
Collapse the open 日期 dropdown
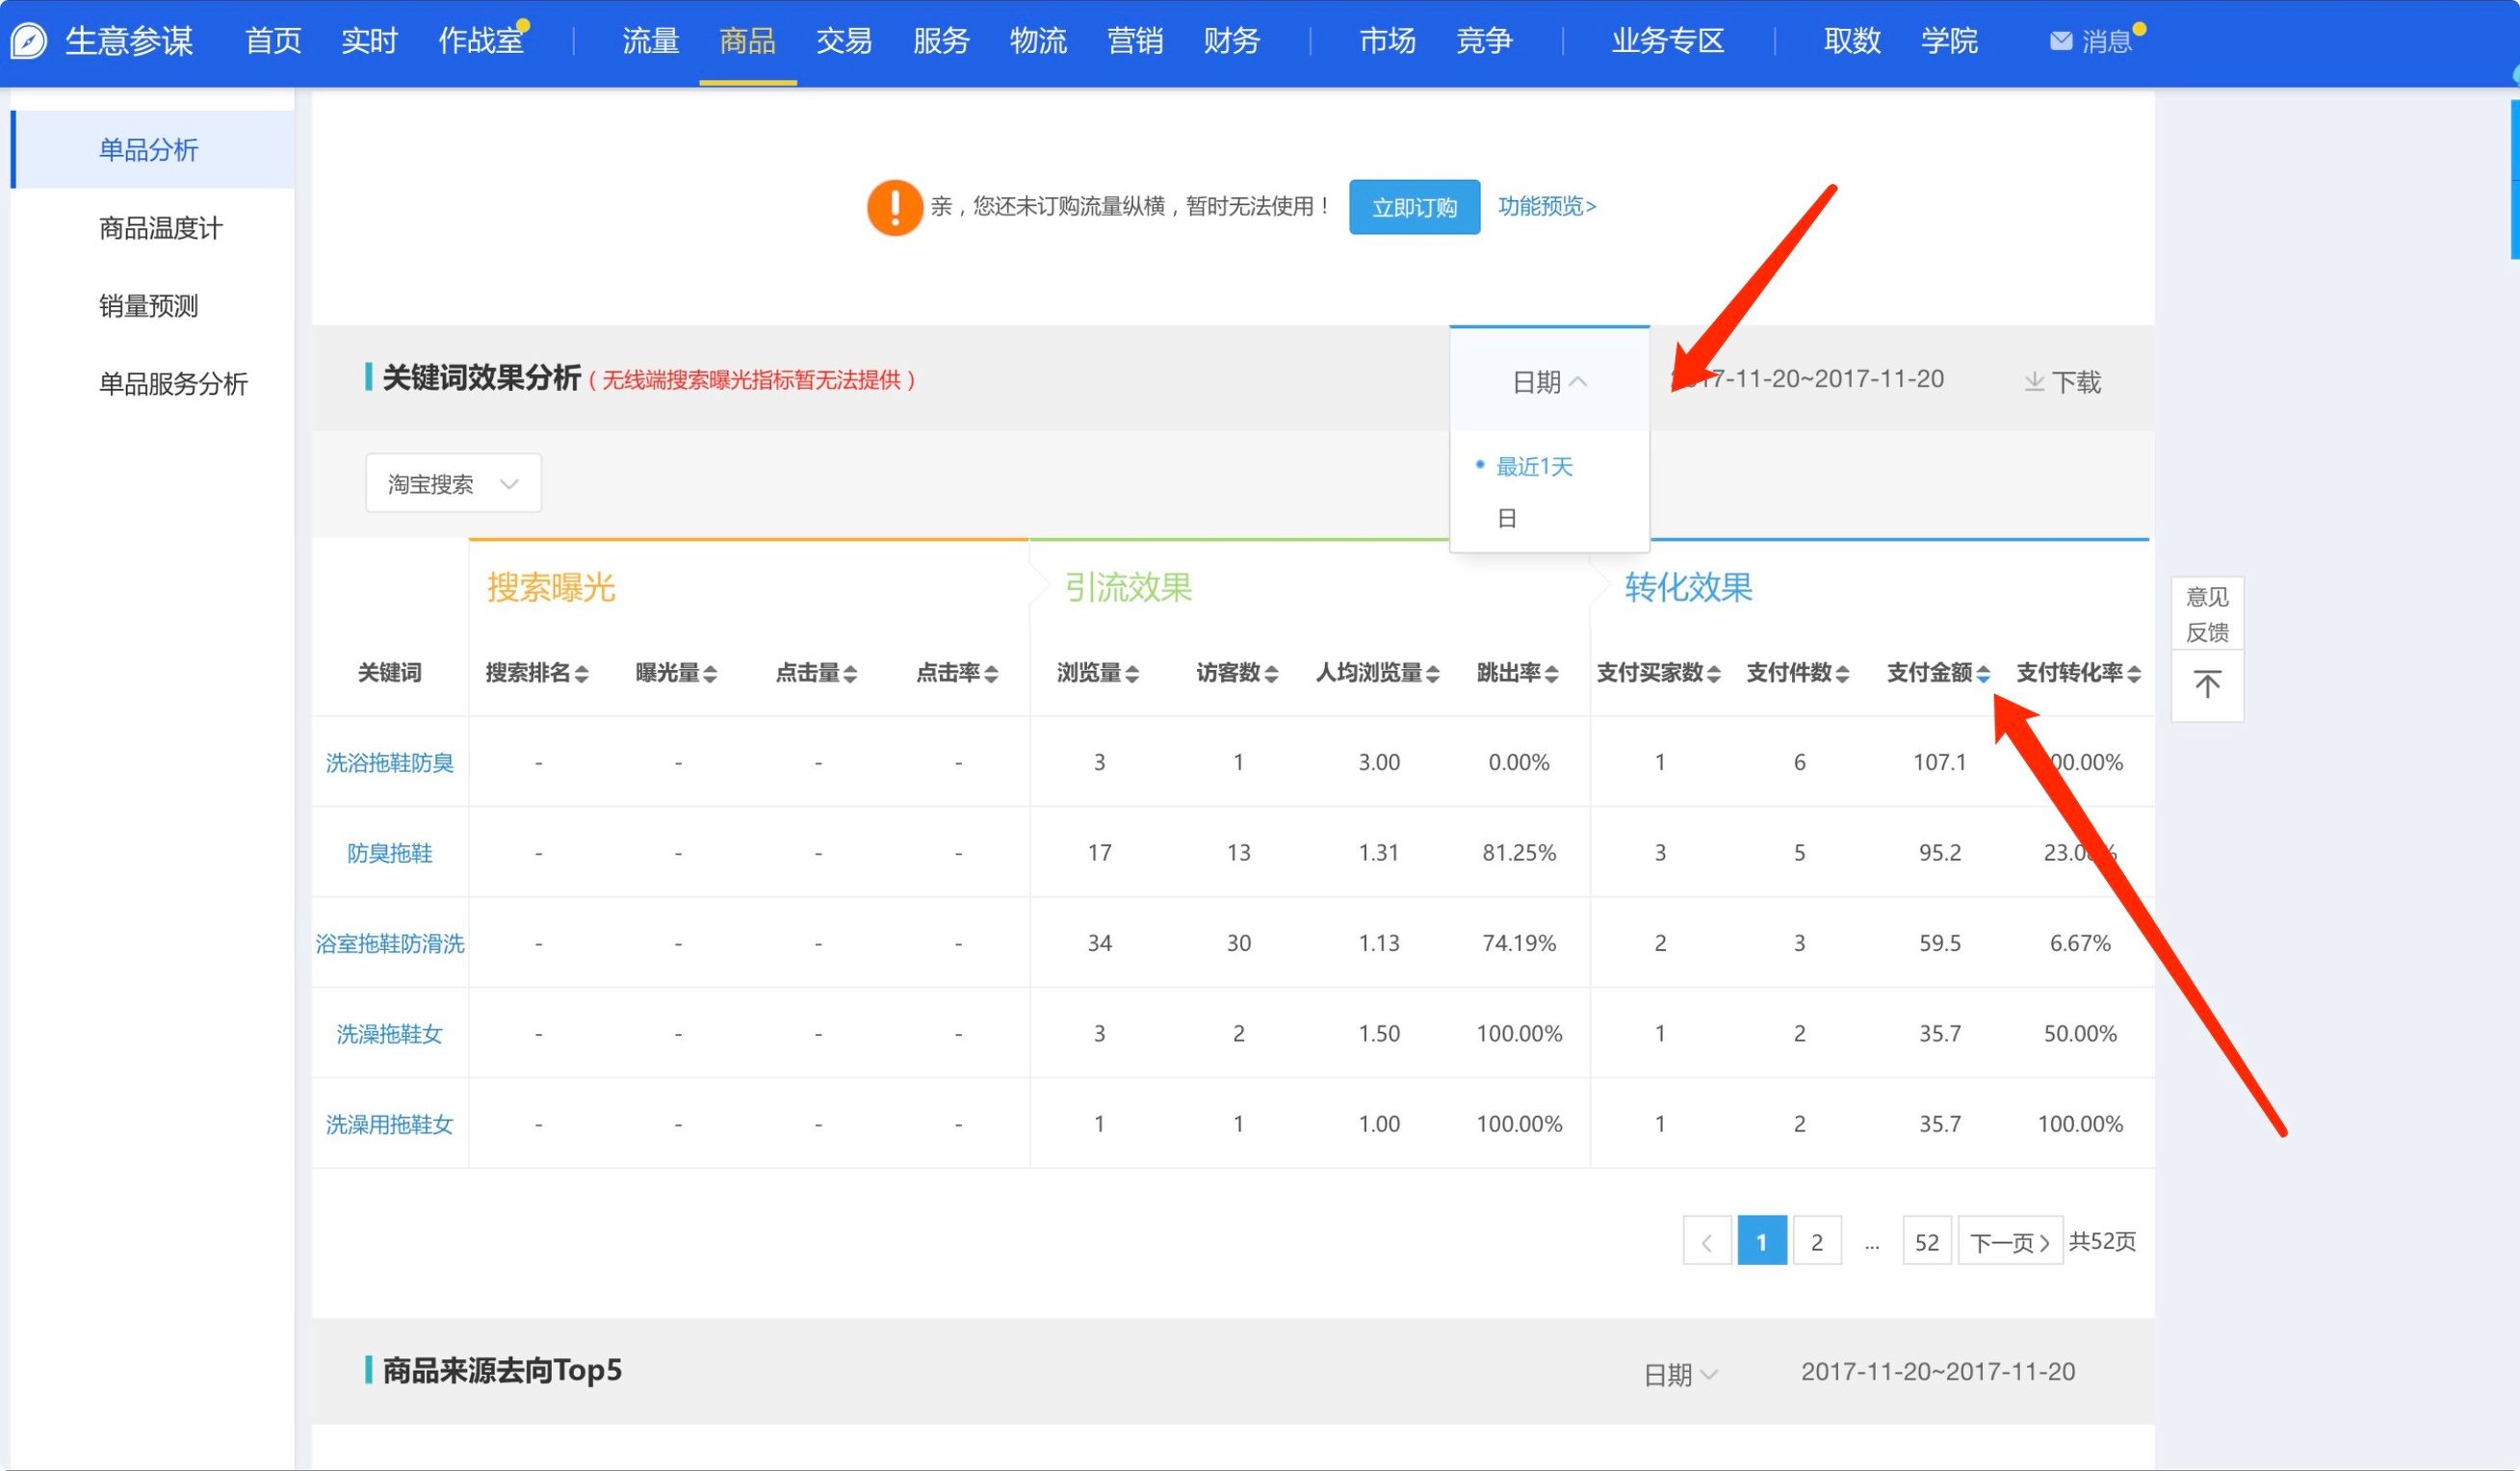(1548, 381)
